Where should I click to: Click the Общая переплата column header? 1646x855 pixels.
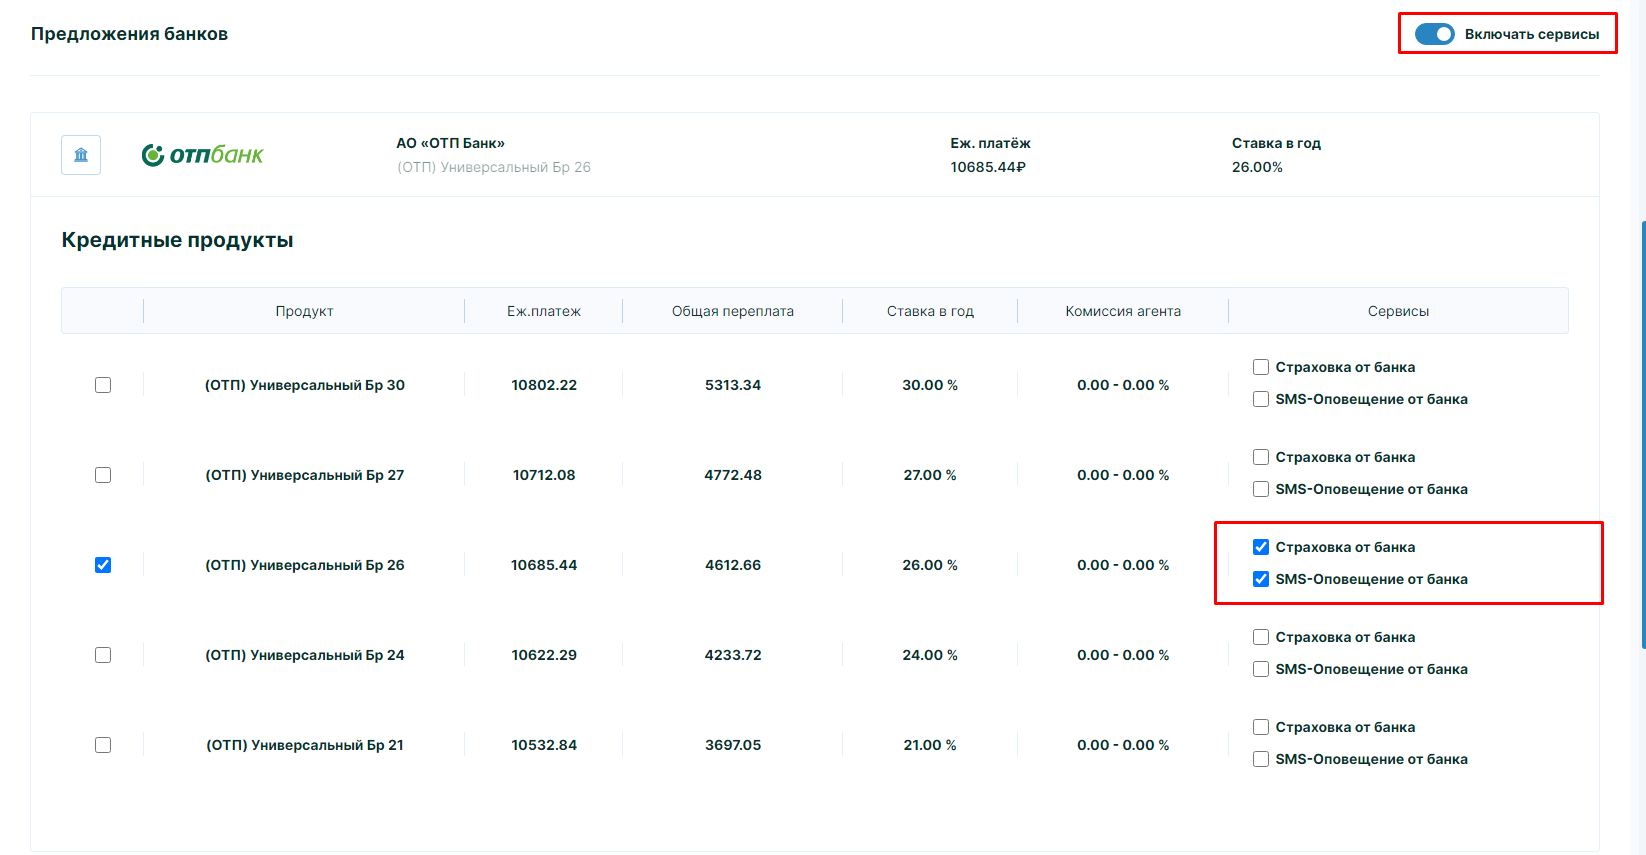(x=732, y=311)
